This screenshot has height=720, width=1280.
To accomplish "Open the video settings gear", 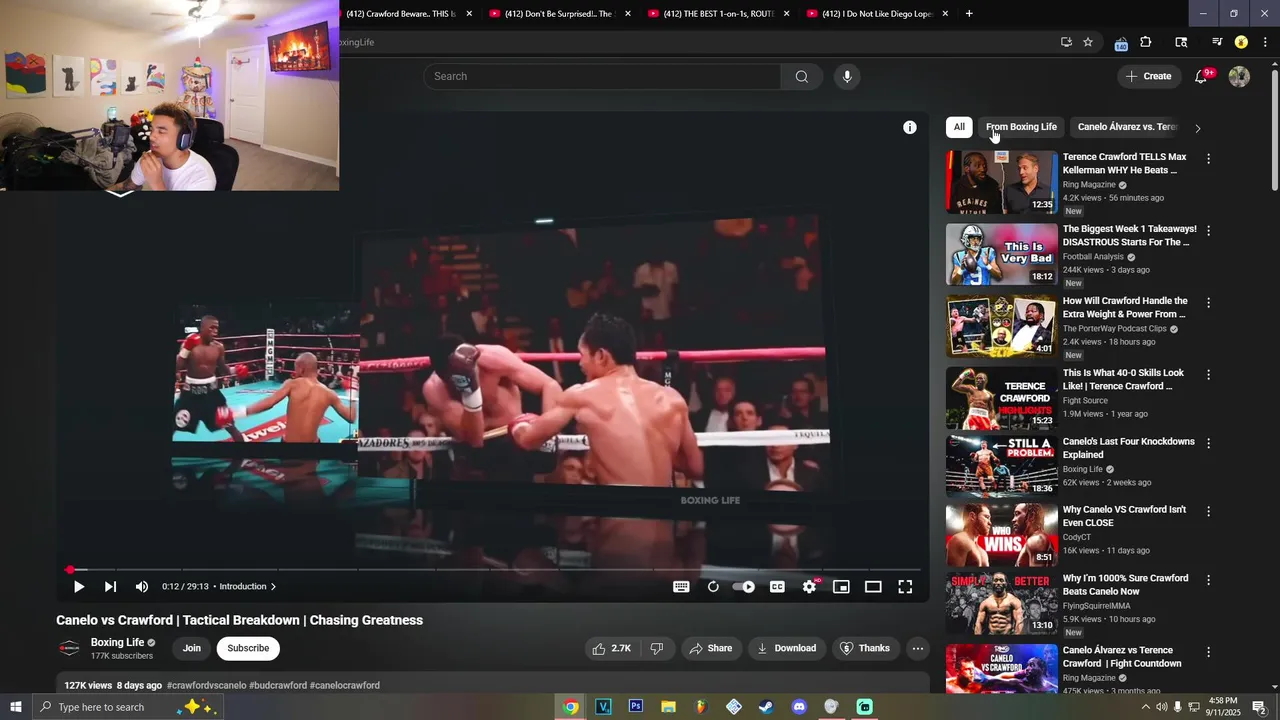I will point(809,587).
